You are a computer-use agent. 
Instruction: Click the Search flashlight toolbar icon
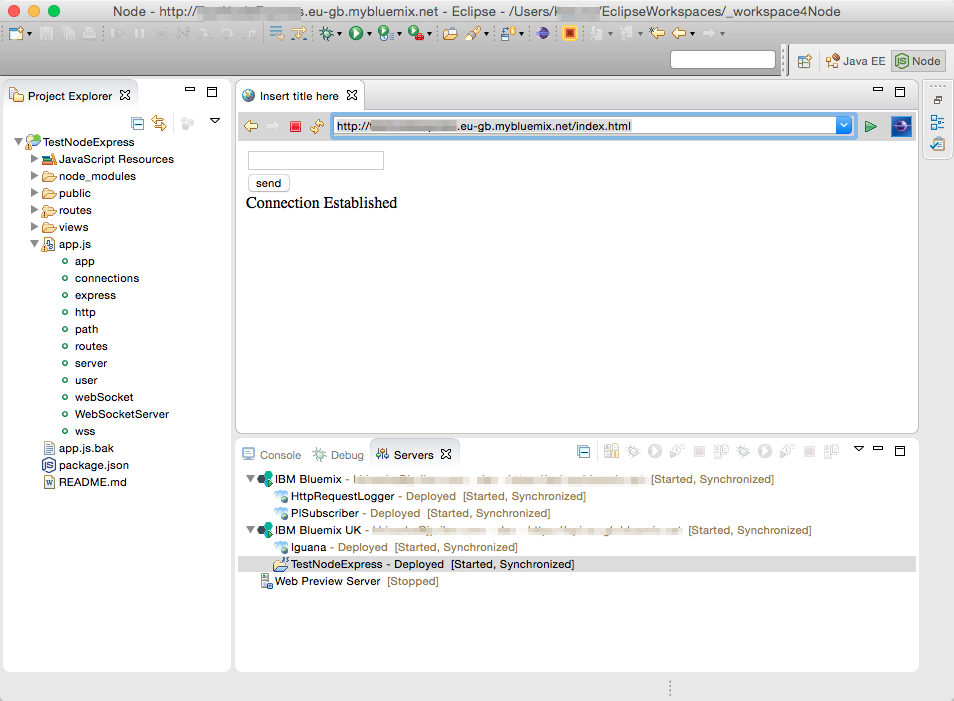(473, 33)
